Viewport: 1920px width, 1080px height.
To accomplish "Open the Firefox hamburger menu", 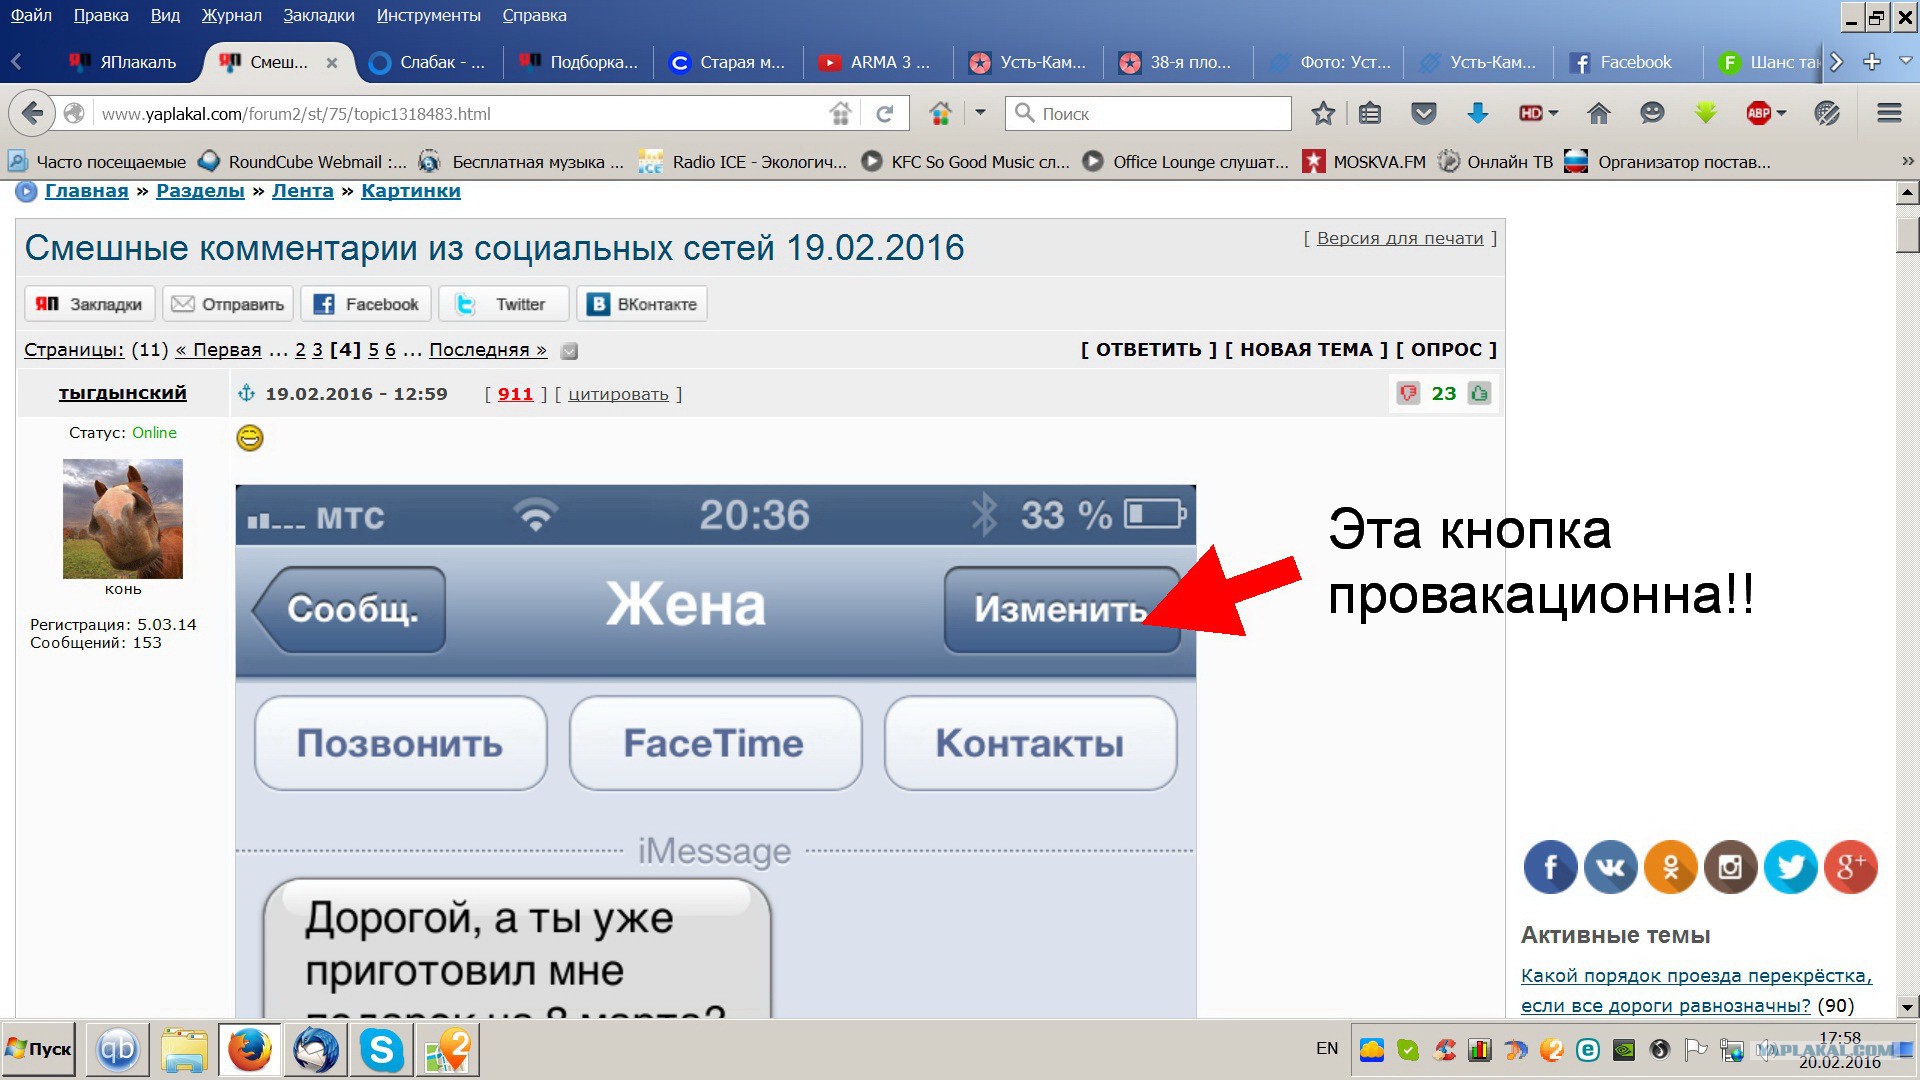I will [x=1889, y=114].
